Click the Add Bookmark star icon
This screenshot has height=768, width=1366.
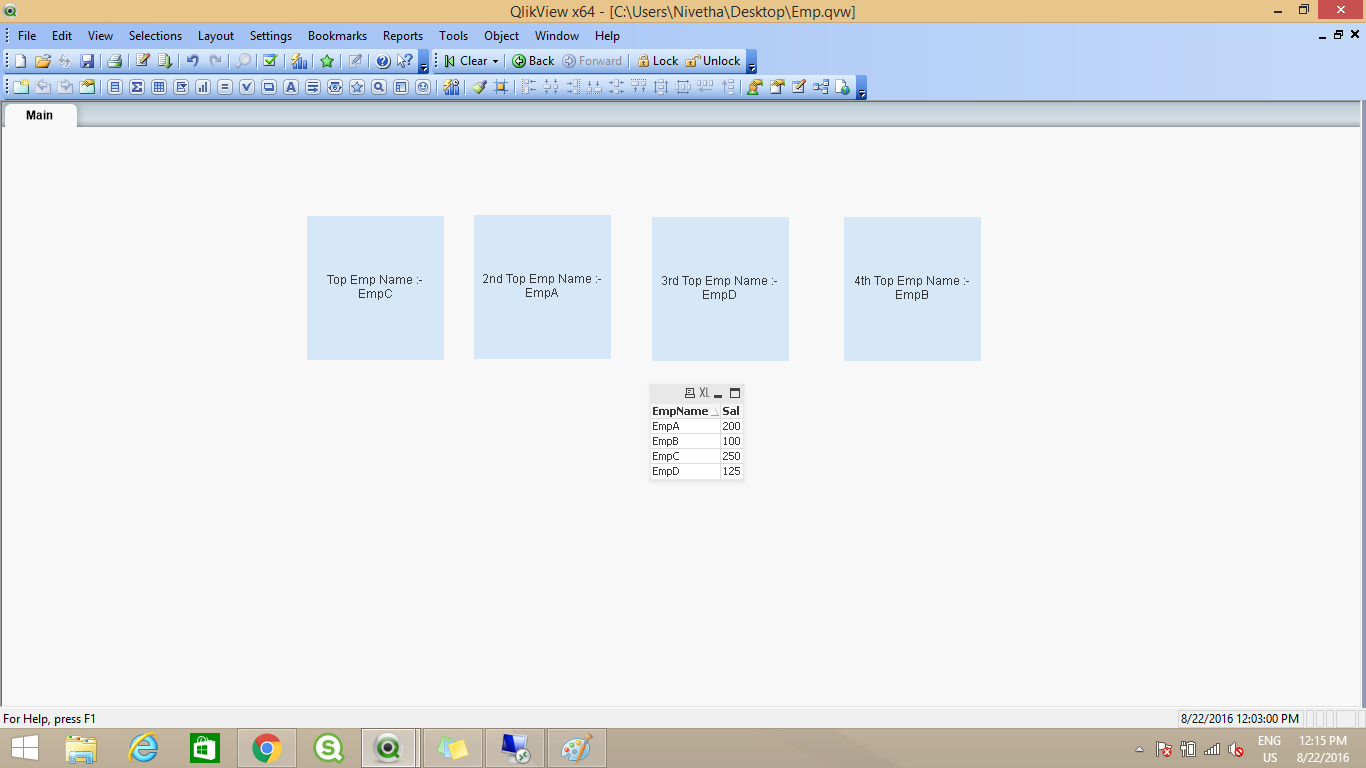click(x=327, y=61)
